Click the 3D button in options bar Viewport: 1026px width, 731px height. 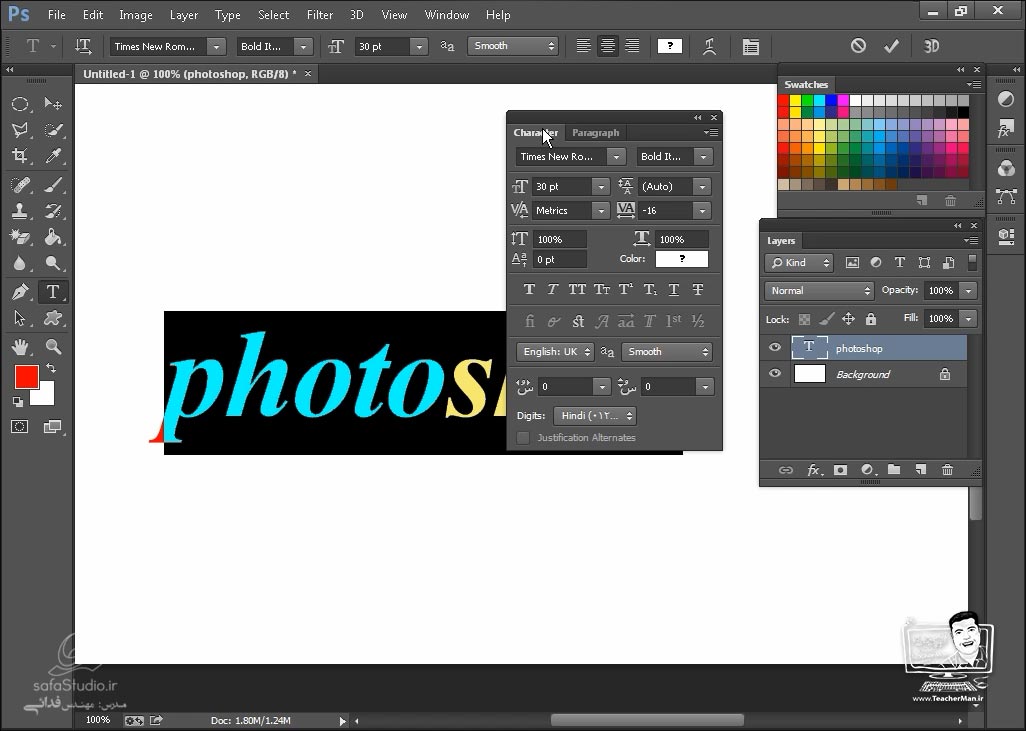(x=931, y=46)
